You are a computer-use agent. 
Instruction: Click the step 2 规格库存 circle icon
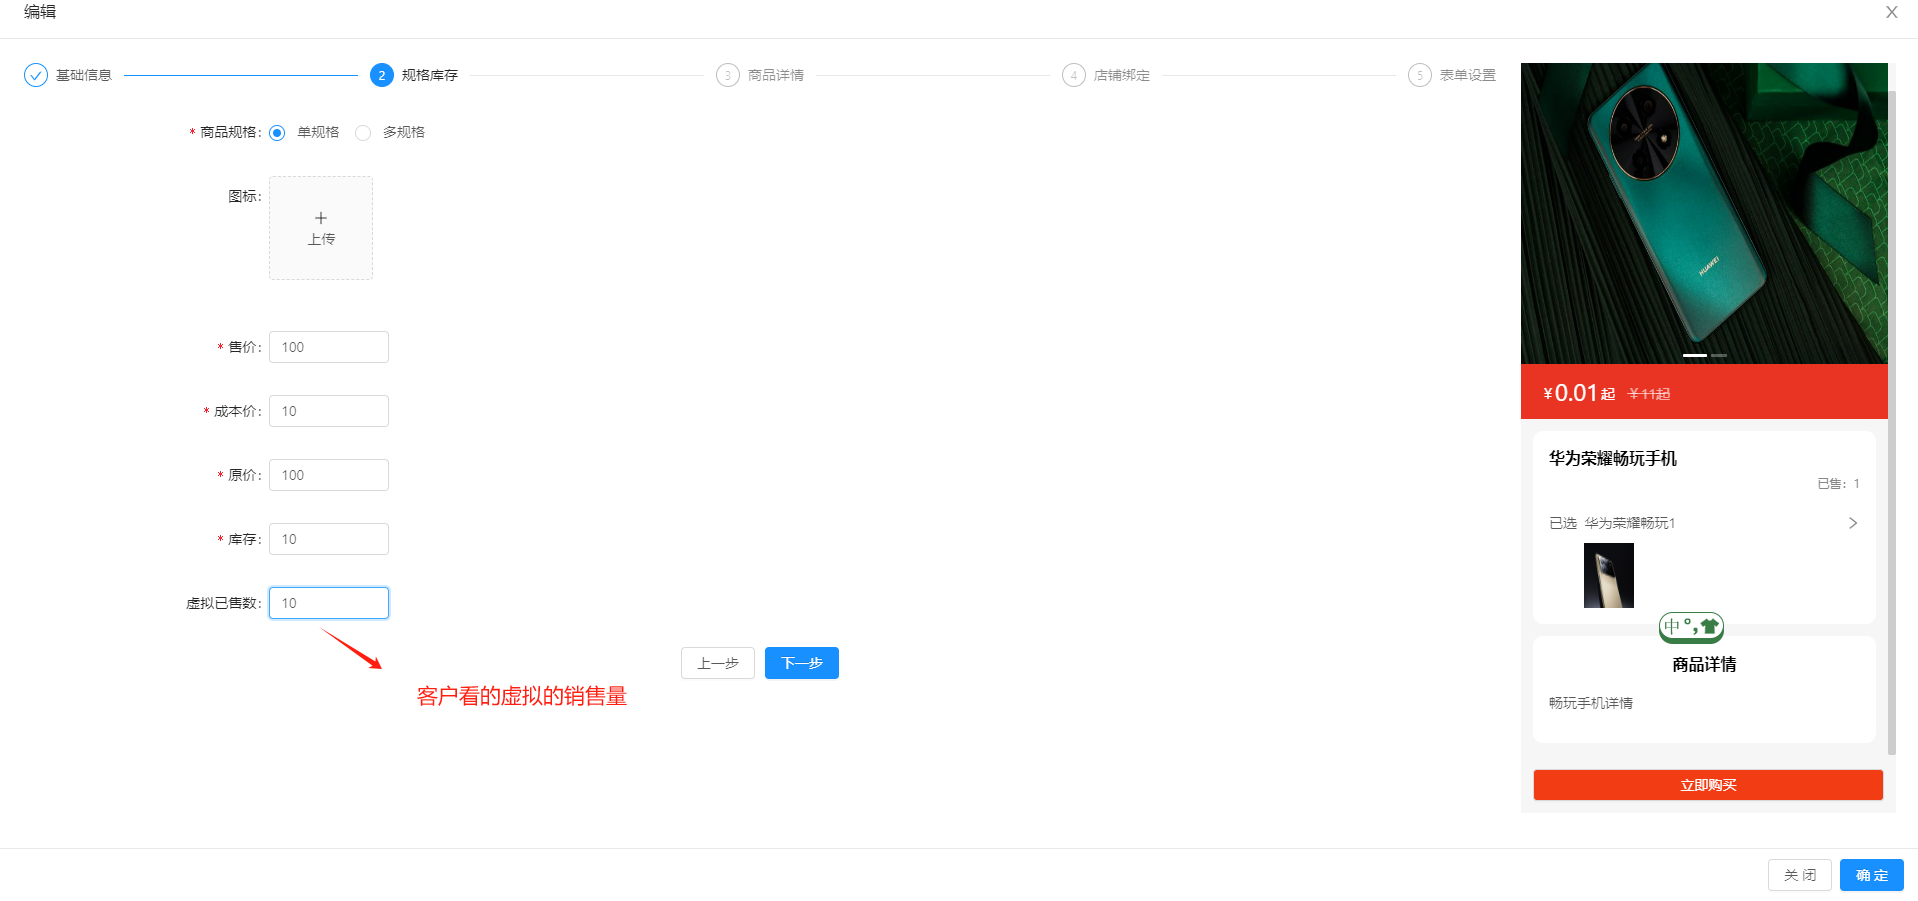point(382,75)
